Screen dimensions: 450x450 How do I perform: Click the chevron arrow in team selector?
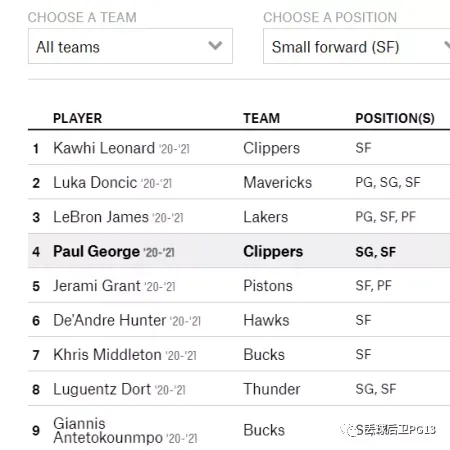click(x=215, y=45)
